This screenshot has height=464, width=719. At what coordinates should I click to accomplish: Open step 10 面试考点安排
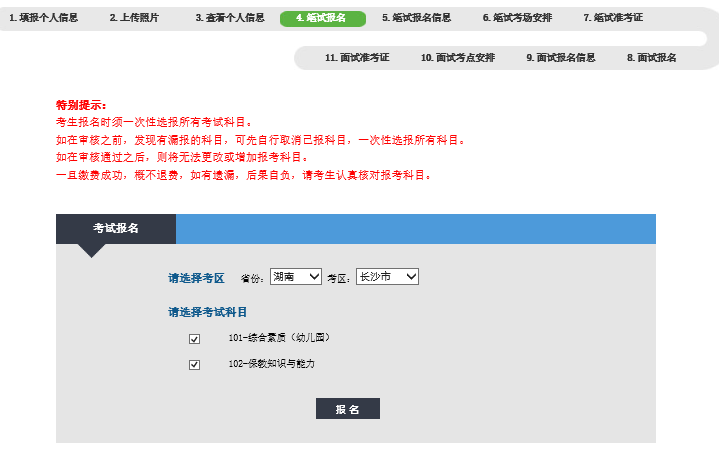[x=457, y=58]
